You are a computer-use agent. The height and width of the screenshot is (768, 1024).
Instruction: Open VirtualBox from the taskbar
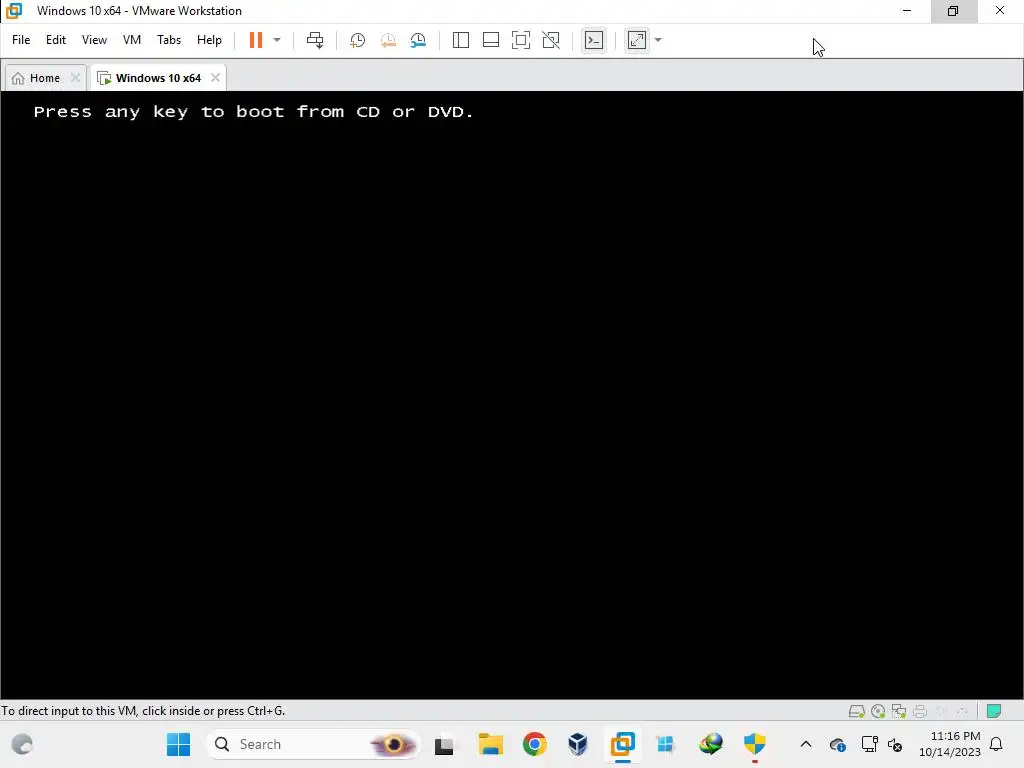click(x=578, y=744)
